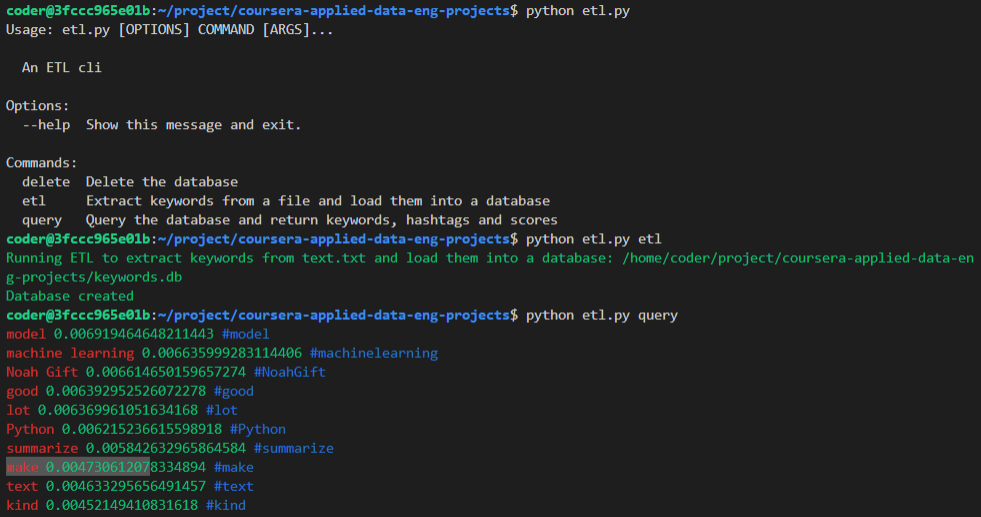
Task: Click the red 'machine learning' keyword
Action: [70, 353]
